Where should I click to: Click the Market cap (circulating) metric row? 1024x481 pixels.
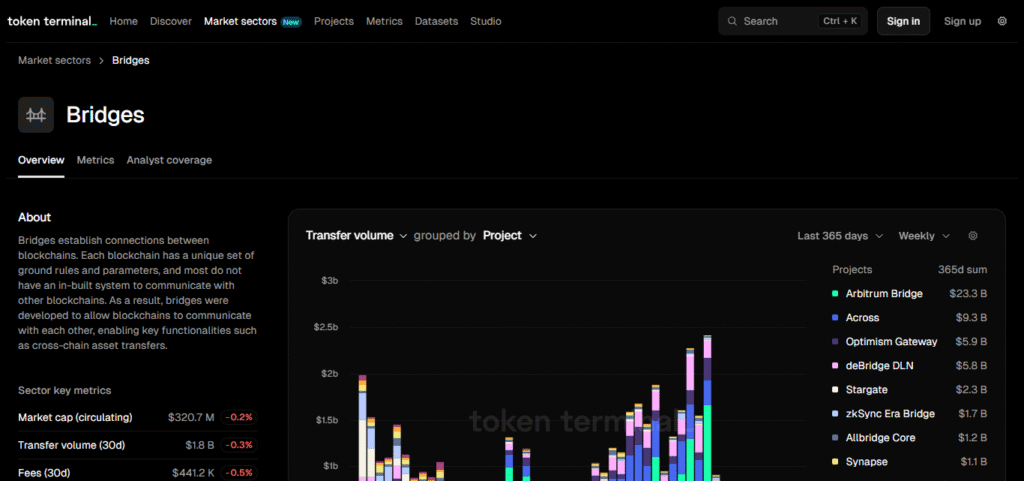click(138, 417)
